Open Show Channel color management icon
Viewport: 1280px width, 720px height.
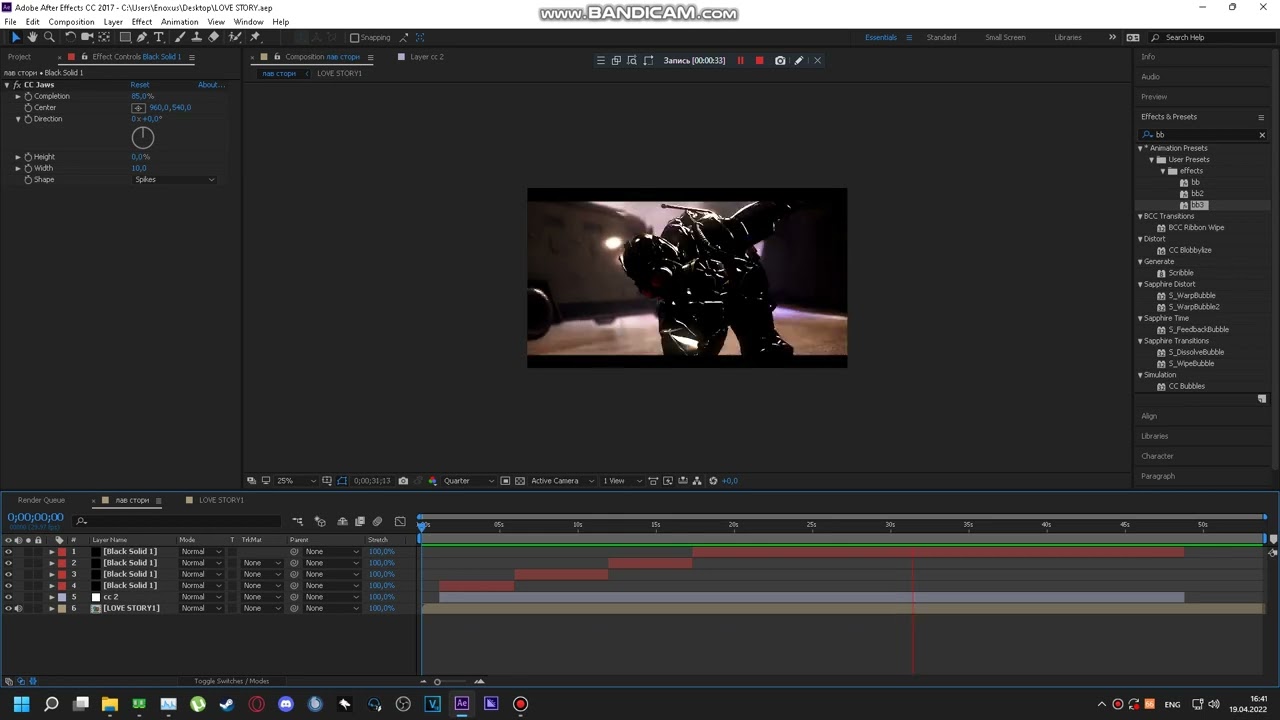point(432,481)
